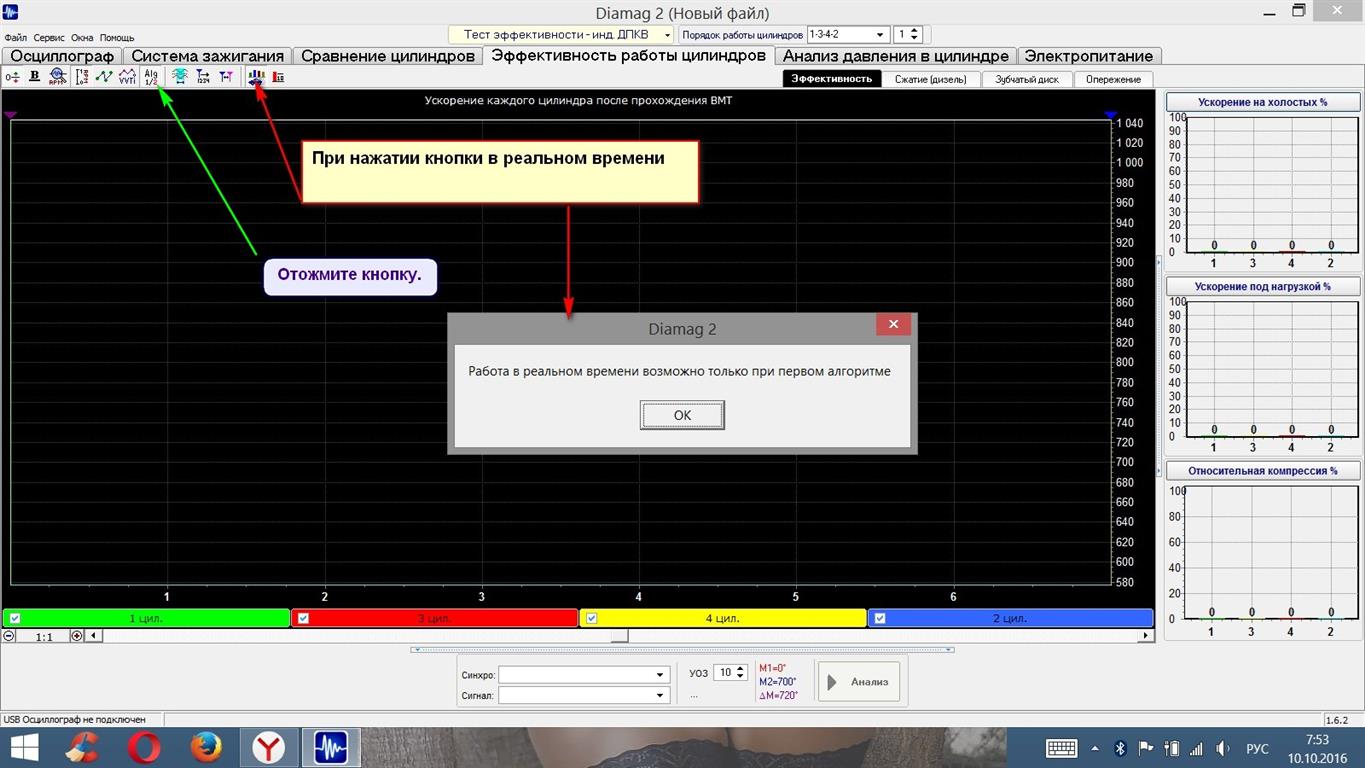Open the on-screen keyboard tray icon
This screenshot has width=1365, height=768.
click(1061, 749)
